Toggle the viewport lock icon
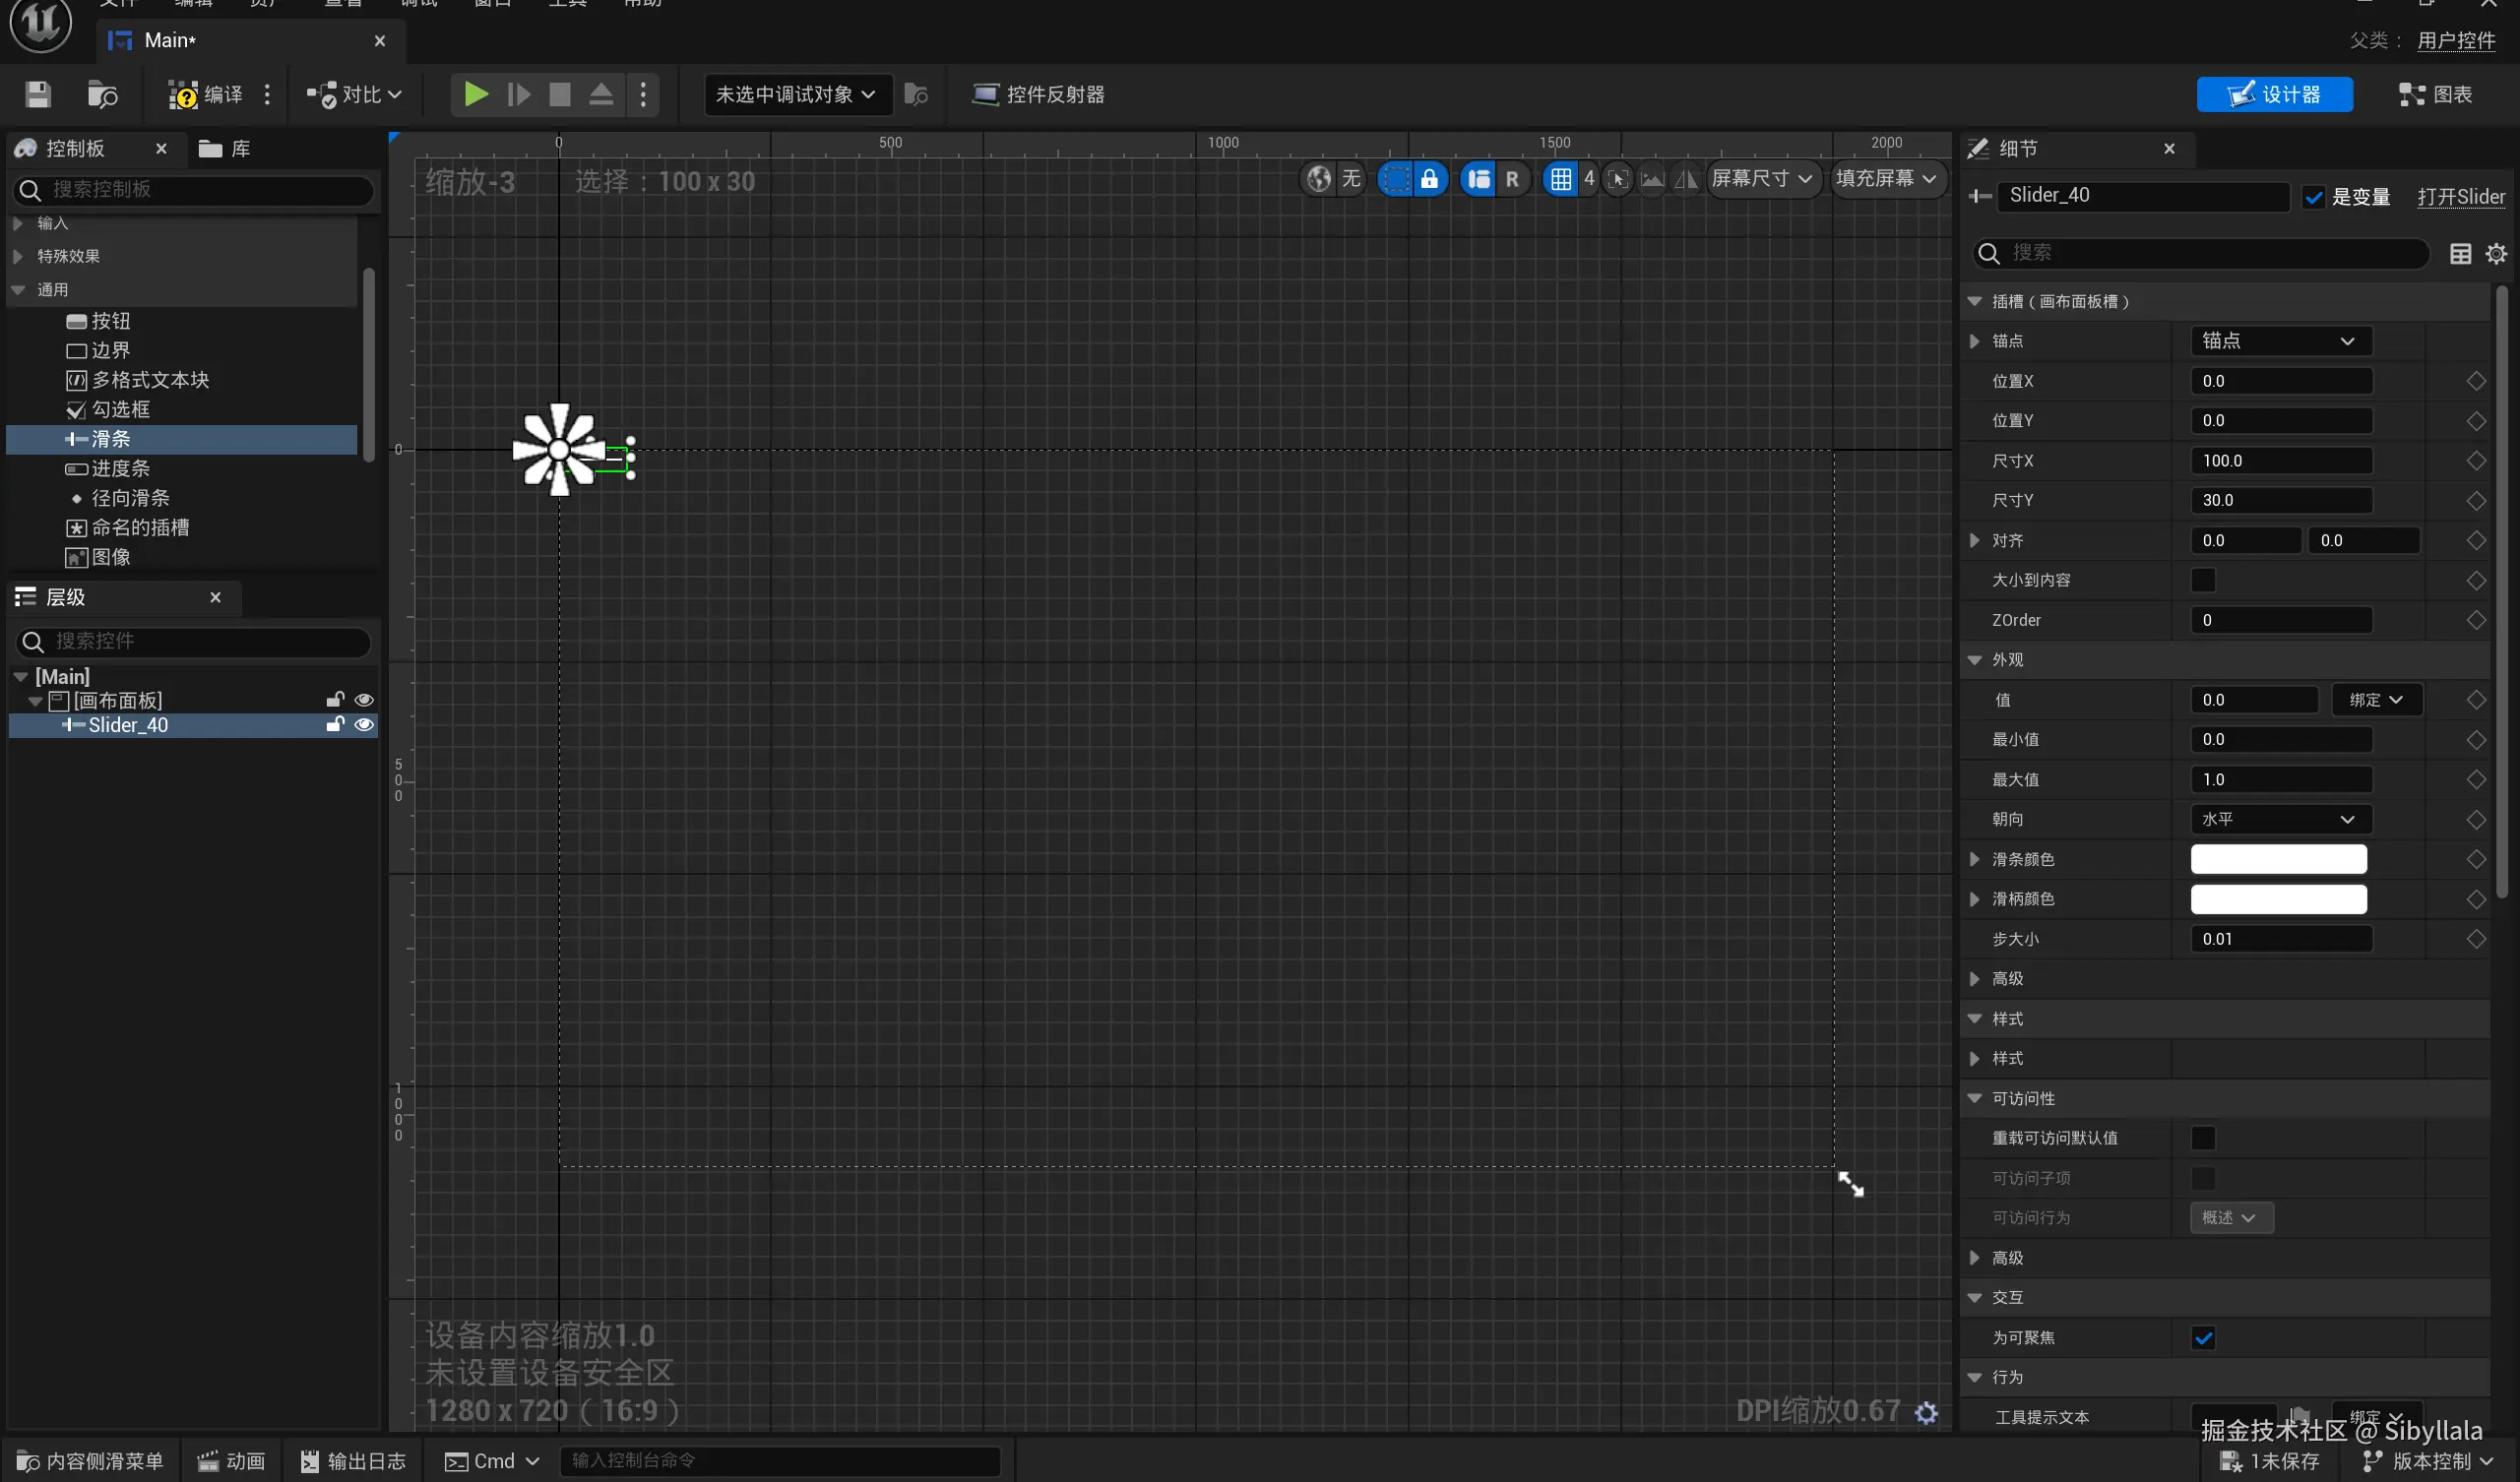The height and width of the screenshot is (1482, 2520). [x=1429, y=179]
